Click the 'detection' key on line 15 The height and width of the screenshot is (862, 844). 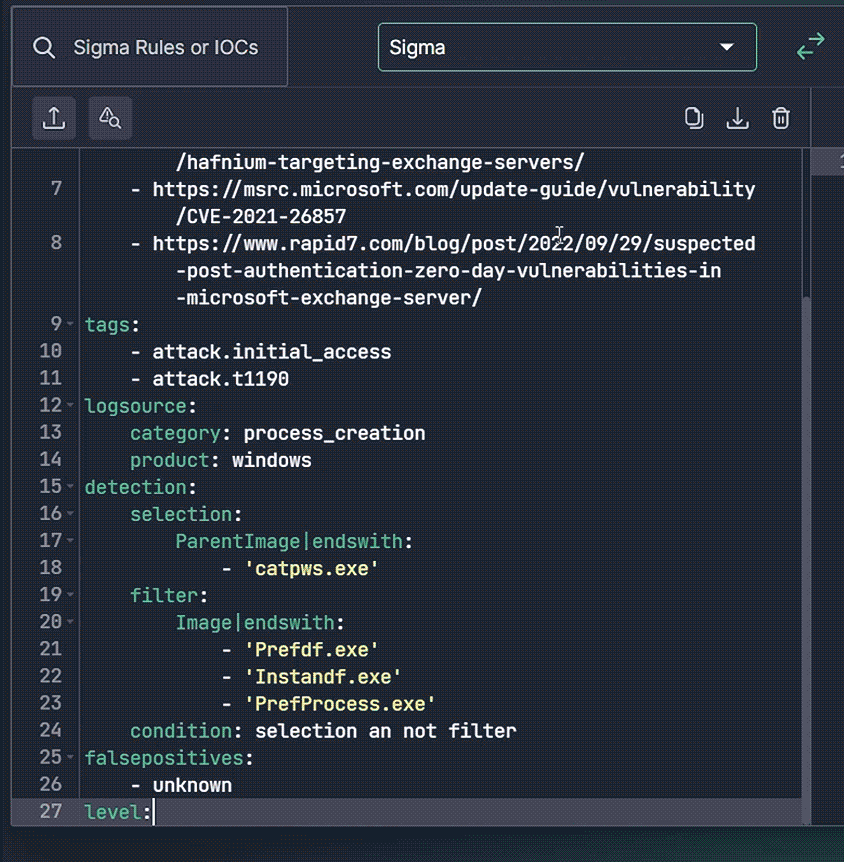135,488
